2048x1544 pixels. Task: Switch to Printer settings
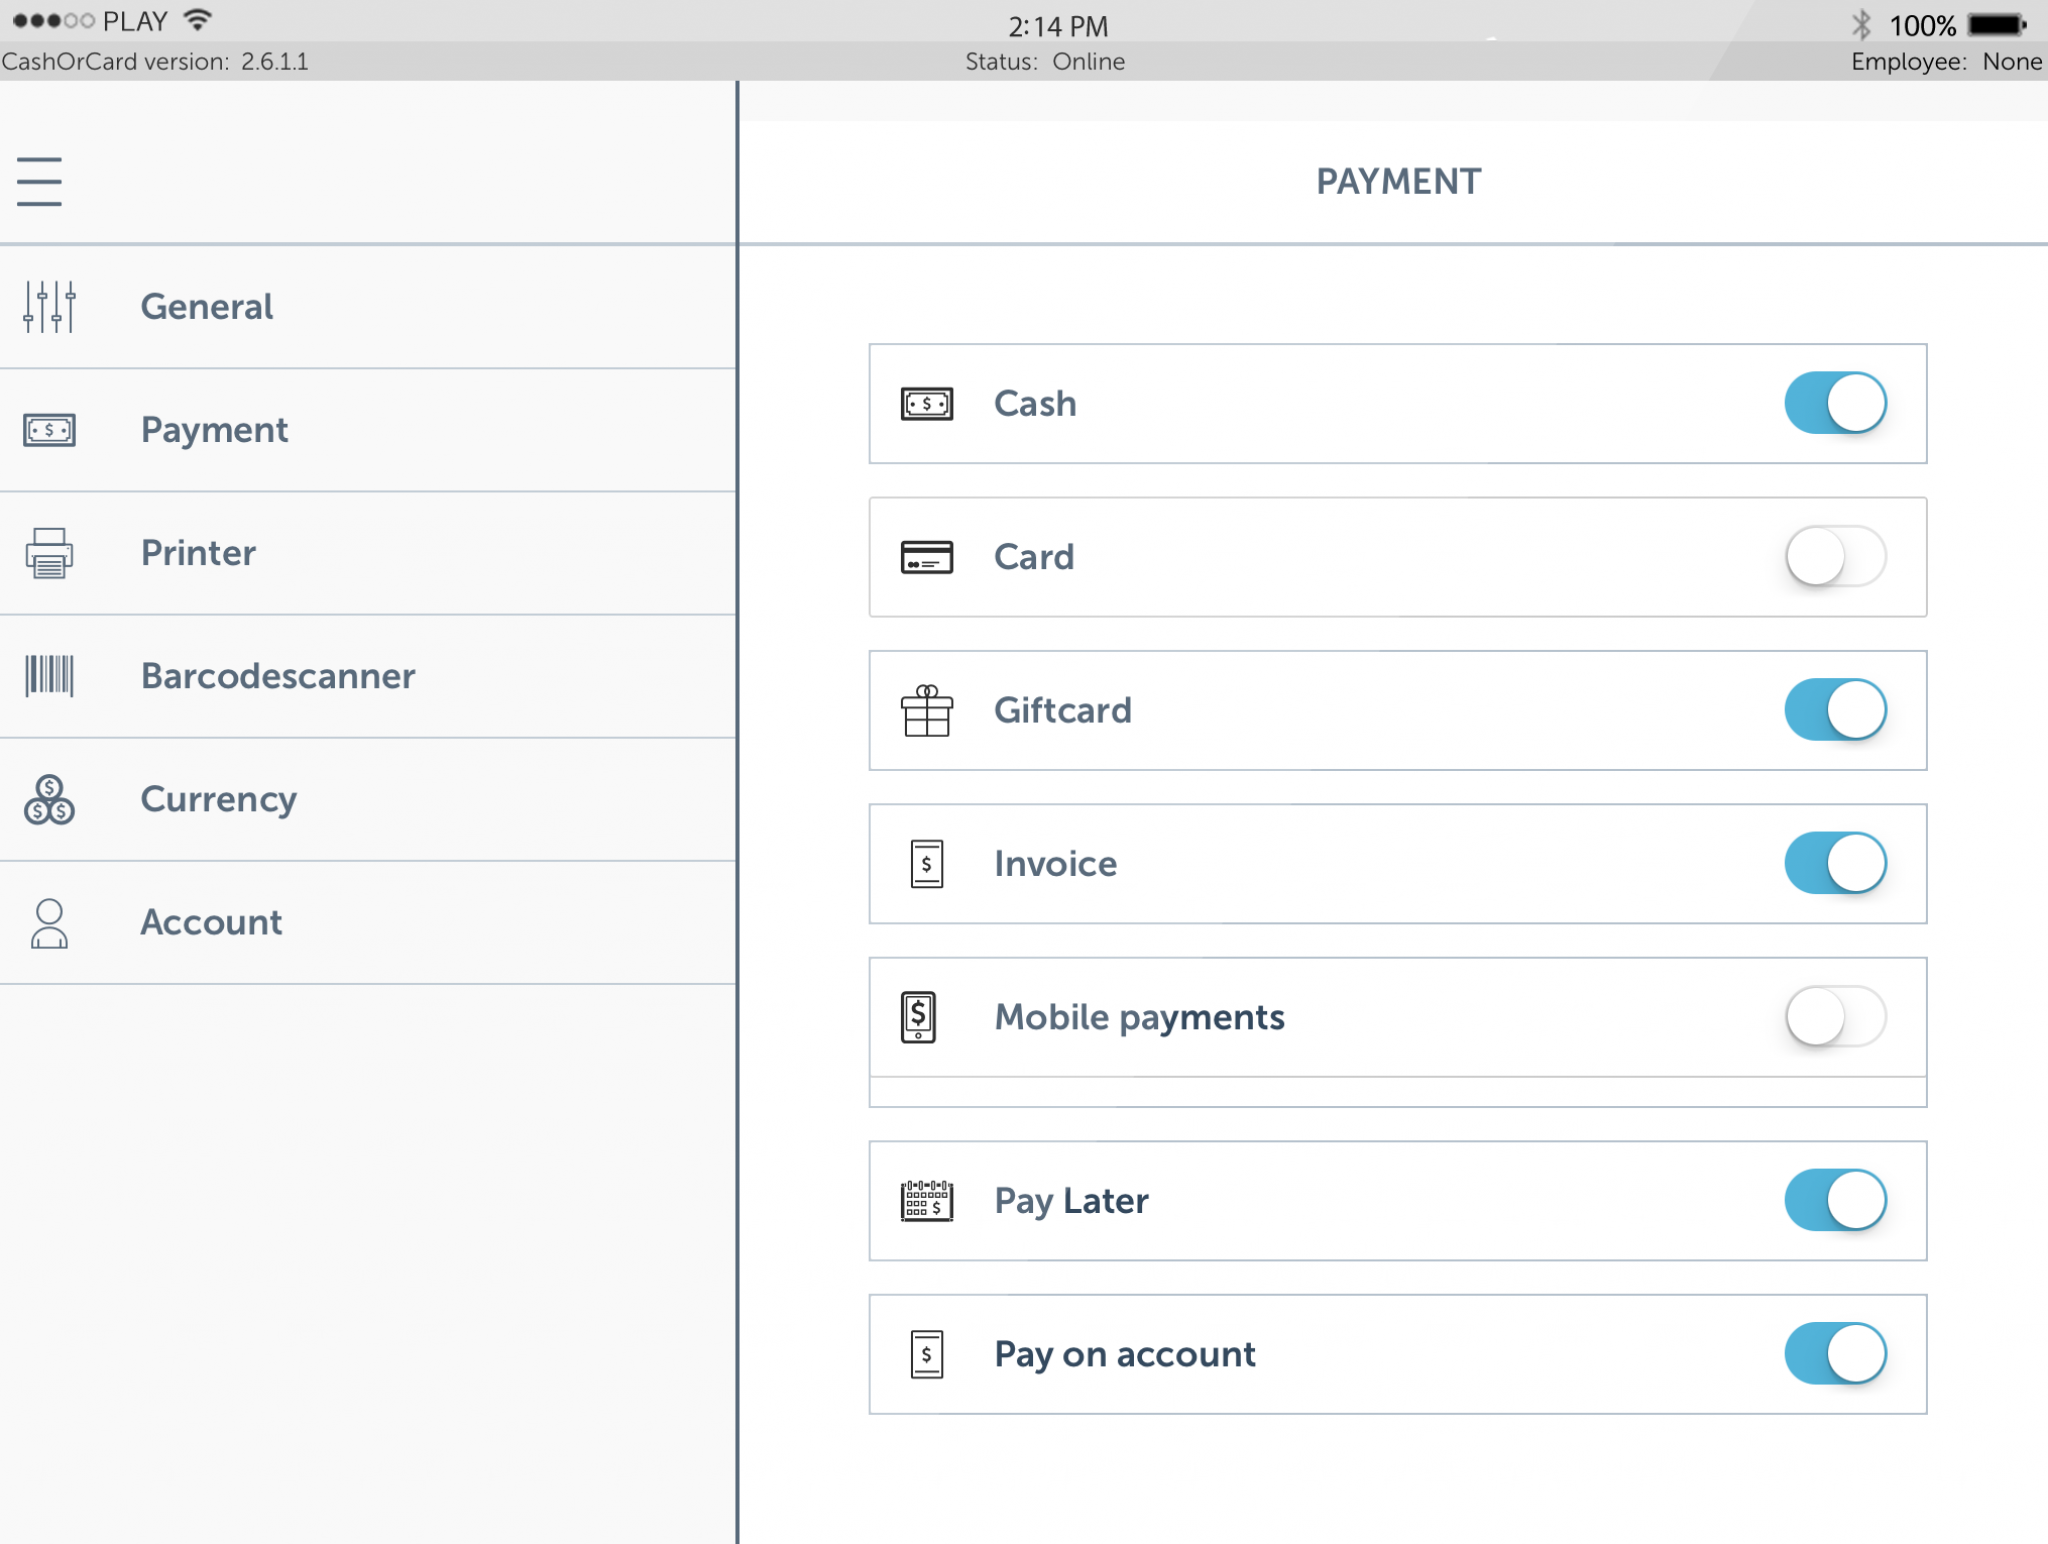coord(197,553)
